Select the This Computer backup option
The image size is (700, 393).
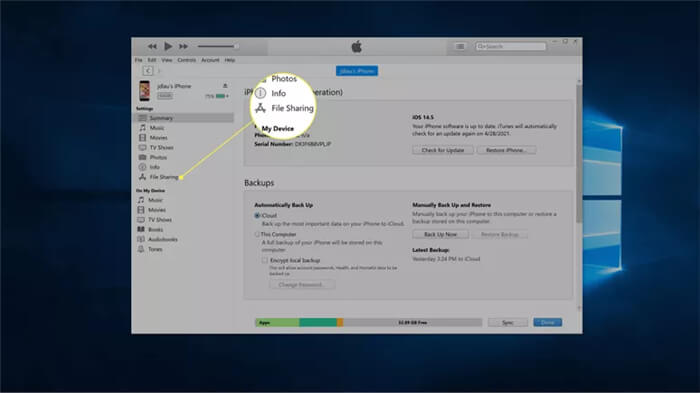pos(257,234)
